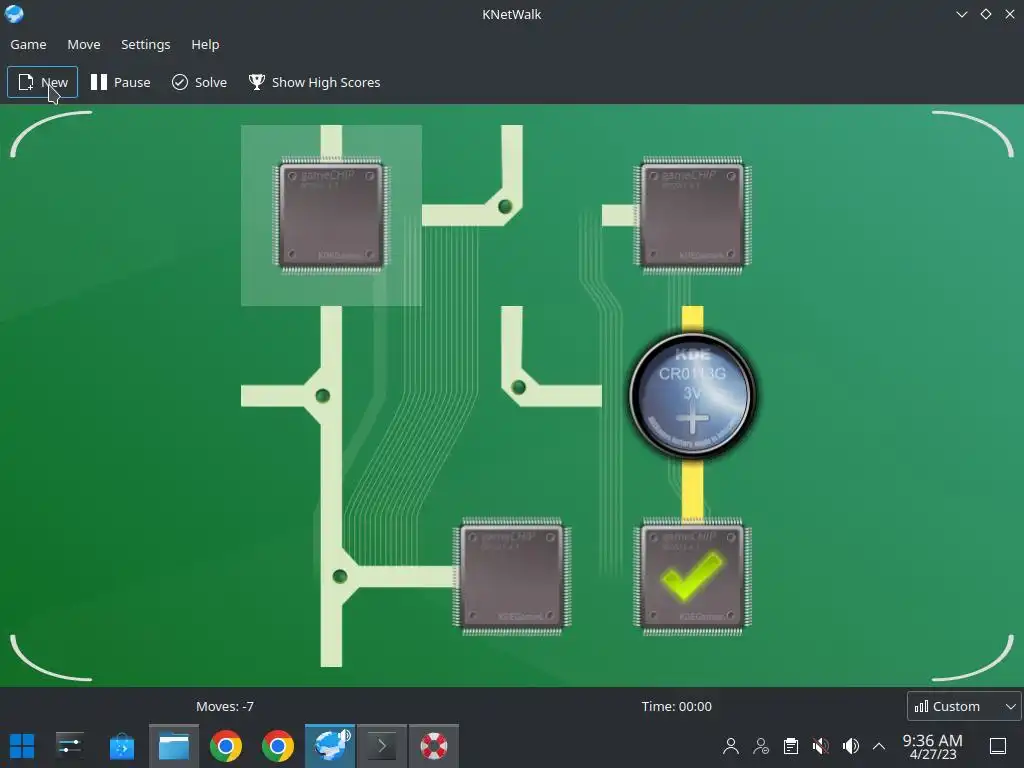Click the show desktop tray button
Viewport: 1024px width, 768px height.
click(998, 746)
